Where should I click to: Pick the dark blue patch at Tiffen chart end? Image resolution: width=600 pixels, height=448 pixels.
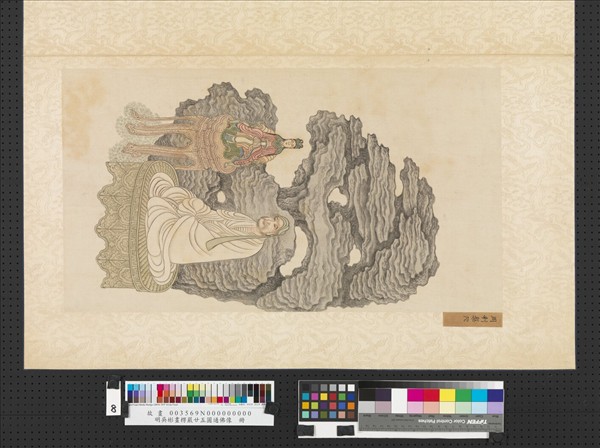(495, 395)
